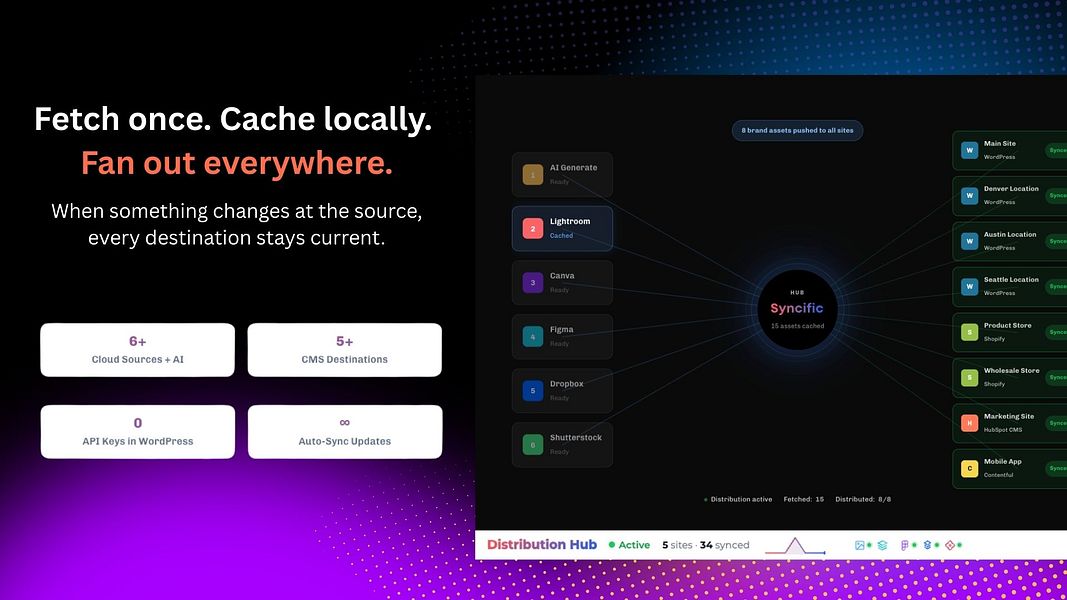Select the 'Mobile App' destination label
The width and height of the screenshot is (1067, 600).
point(1003,461)
